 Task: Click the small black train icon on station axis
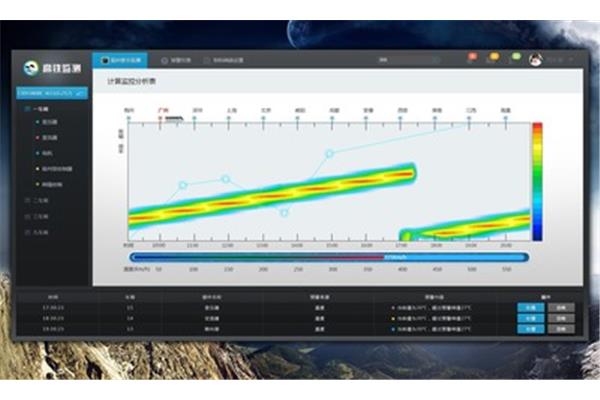(x=174, y=118)
